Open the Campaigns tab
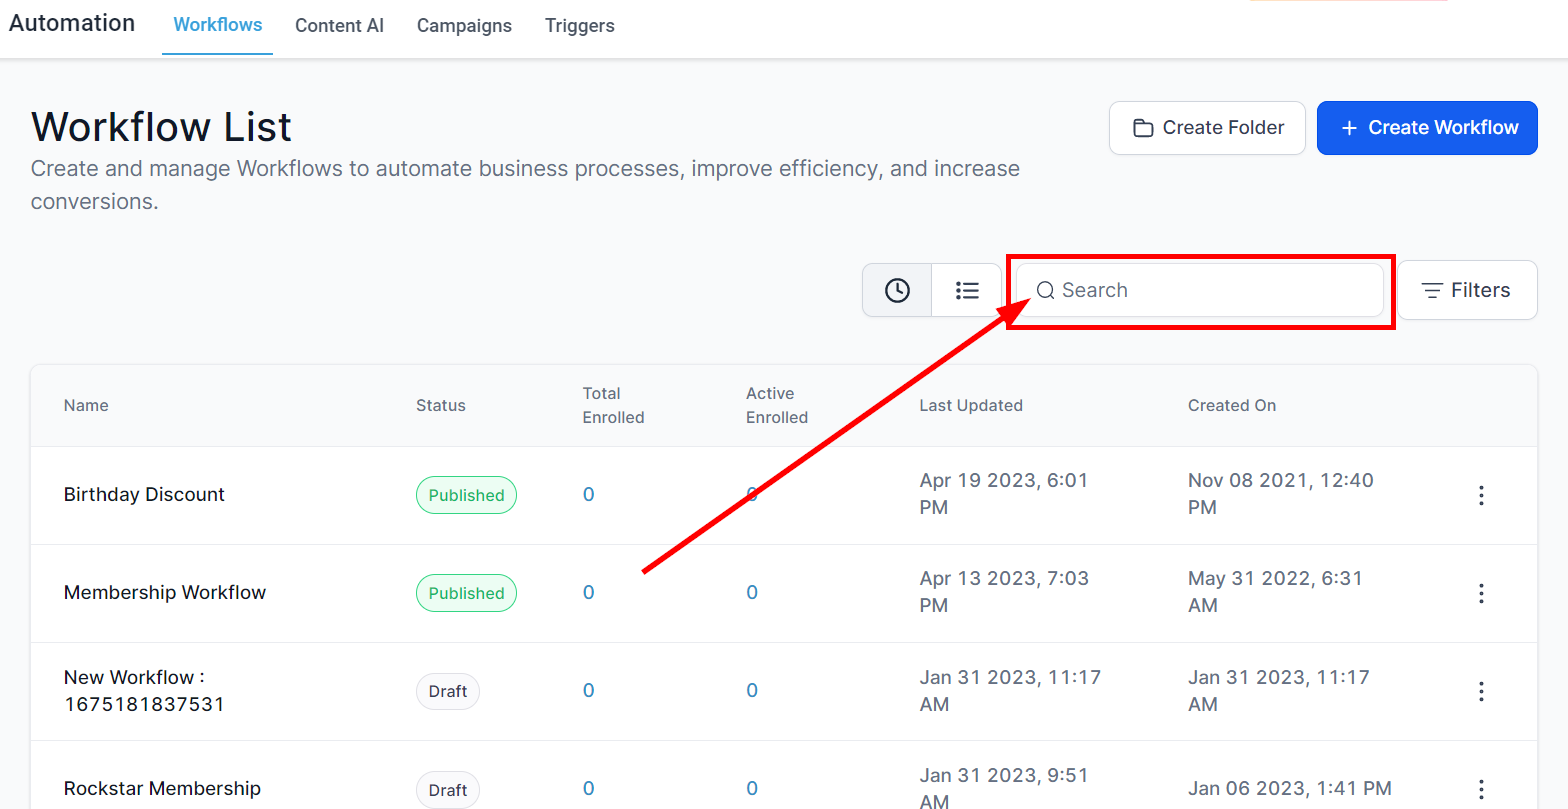Image resolution: width=1568 pixels, height=809 pixels. (464, 26)
